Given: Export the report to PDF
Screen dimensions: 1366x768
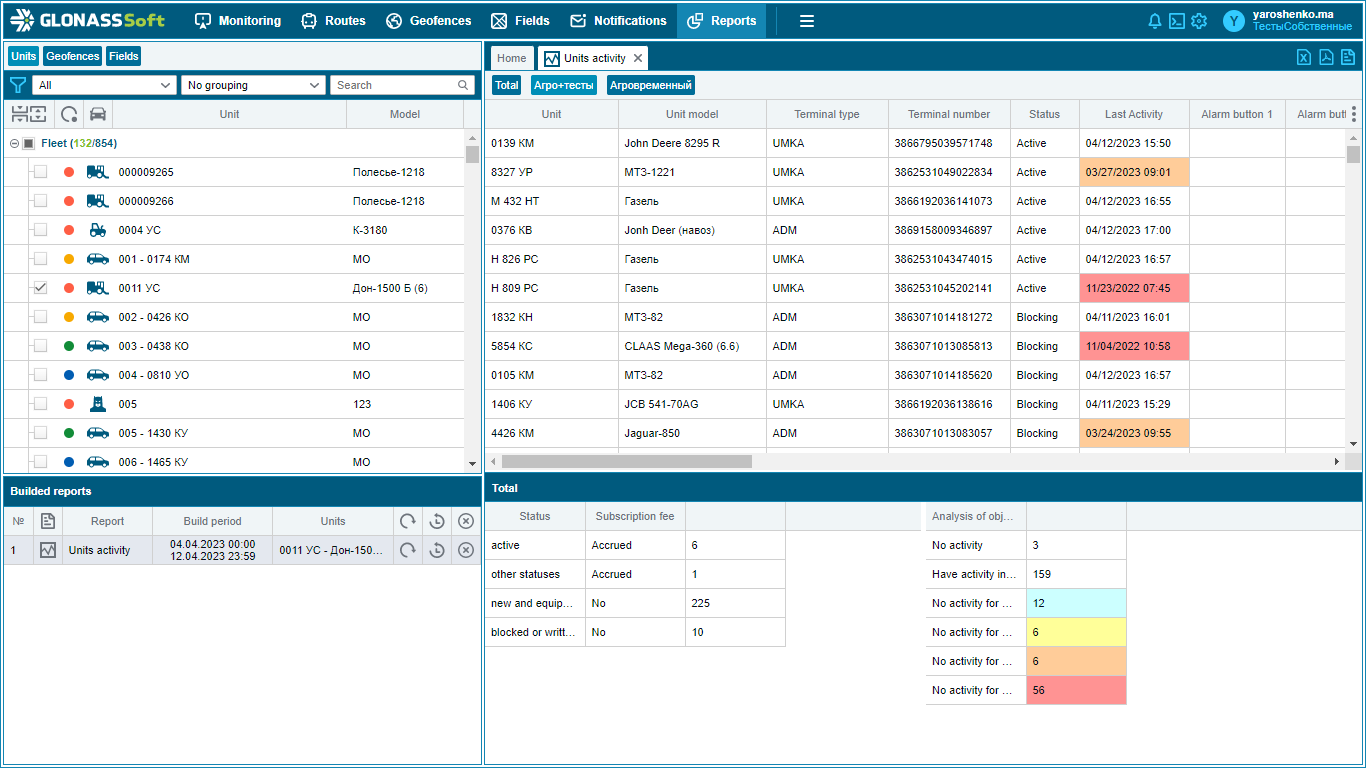Looking at the screenshot, I should pos(1326,57).
